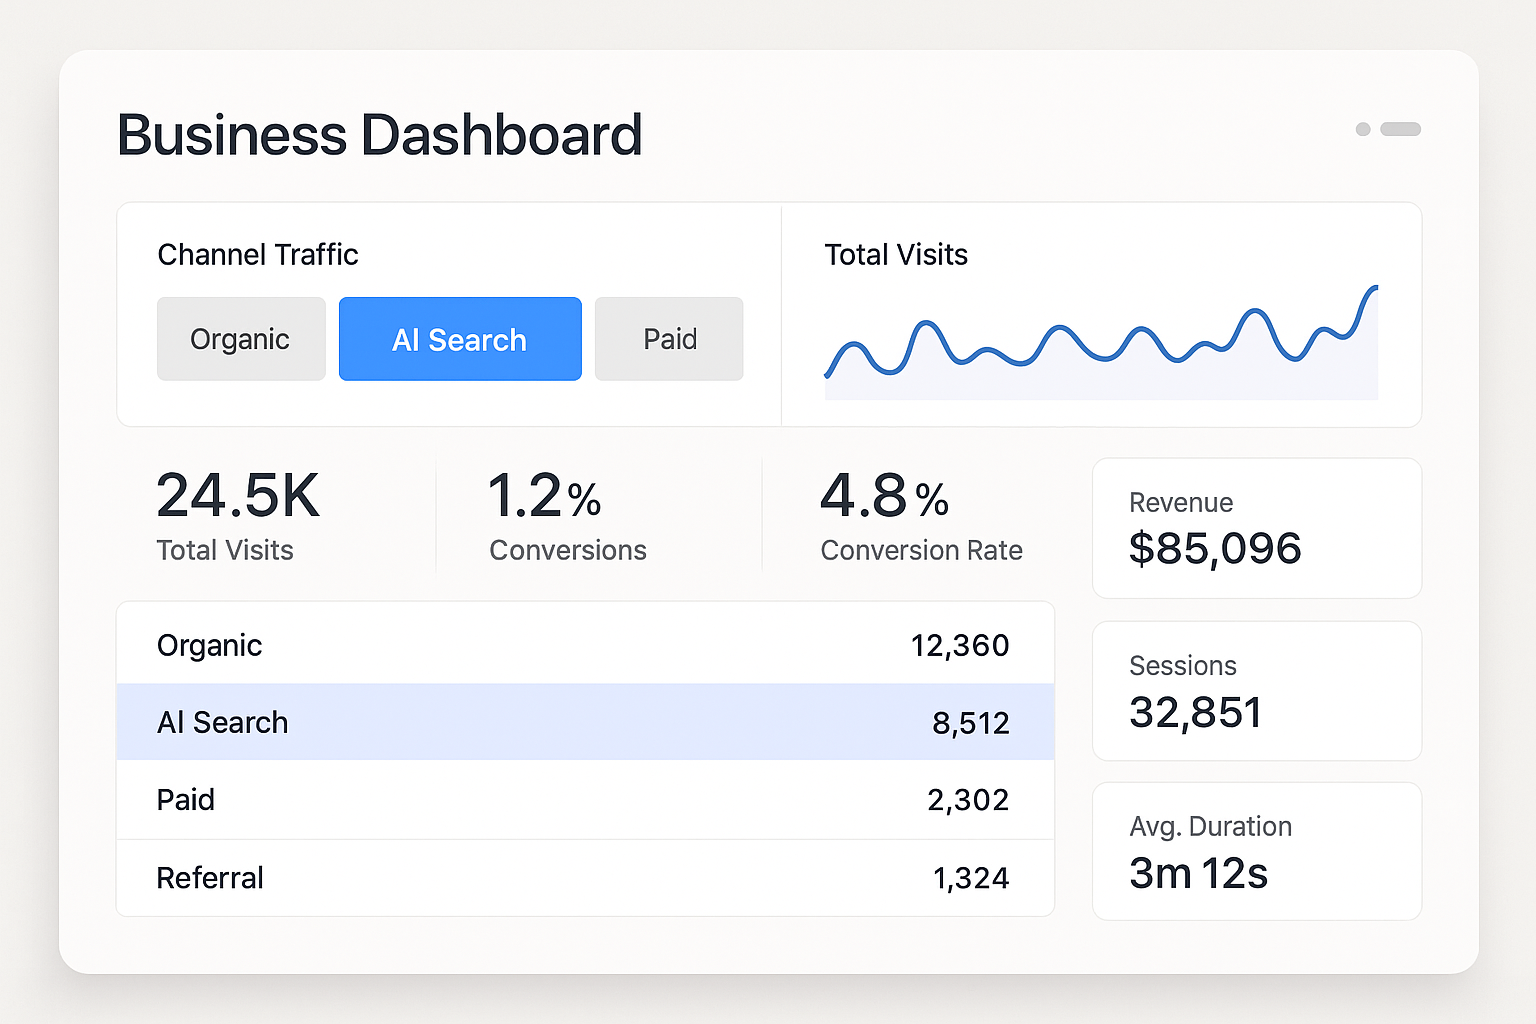Click the 8,512 value for AI Search
Image resolution: width=1536 pixels, height=1024 pixels.
(971, 722)
